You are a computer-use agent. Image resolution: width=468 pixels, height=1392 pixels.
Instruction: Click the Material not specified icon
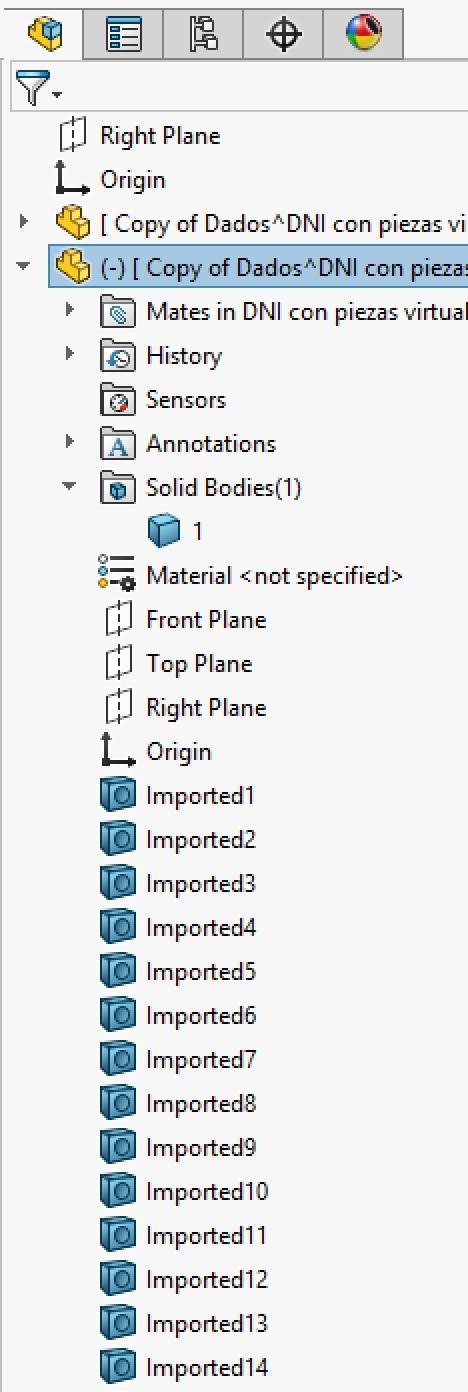[117, 575]
